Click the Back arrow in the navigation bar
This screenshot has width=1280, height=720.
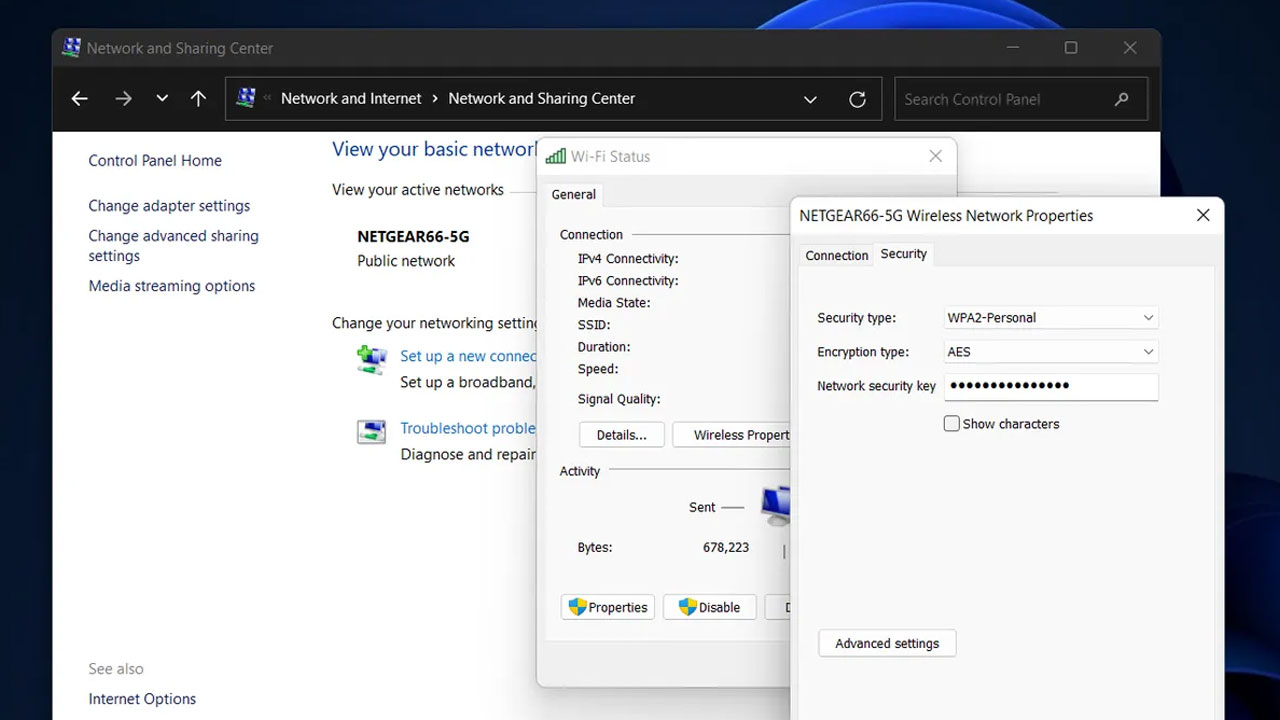tap(80, 99)
